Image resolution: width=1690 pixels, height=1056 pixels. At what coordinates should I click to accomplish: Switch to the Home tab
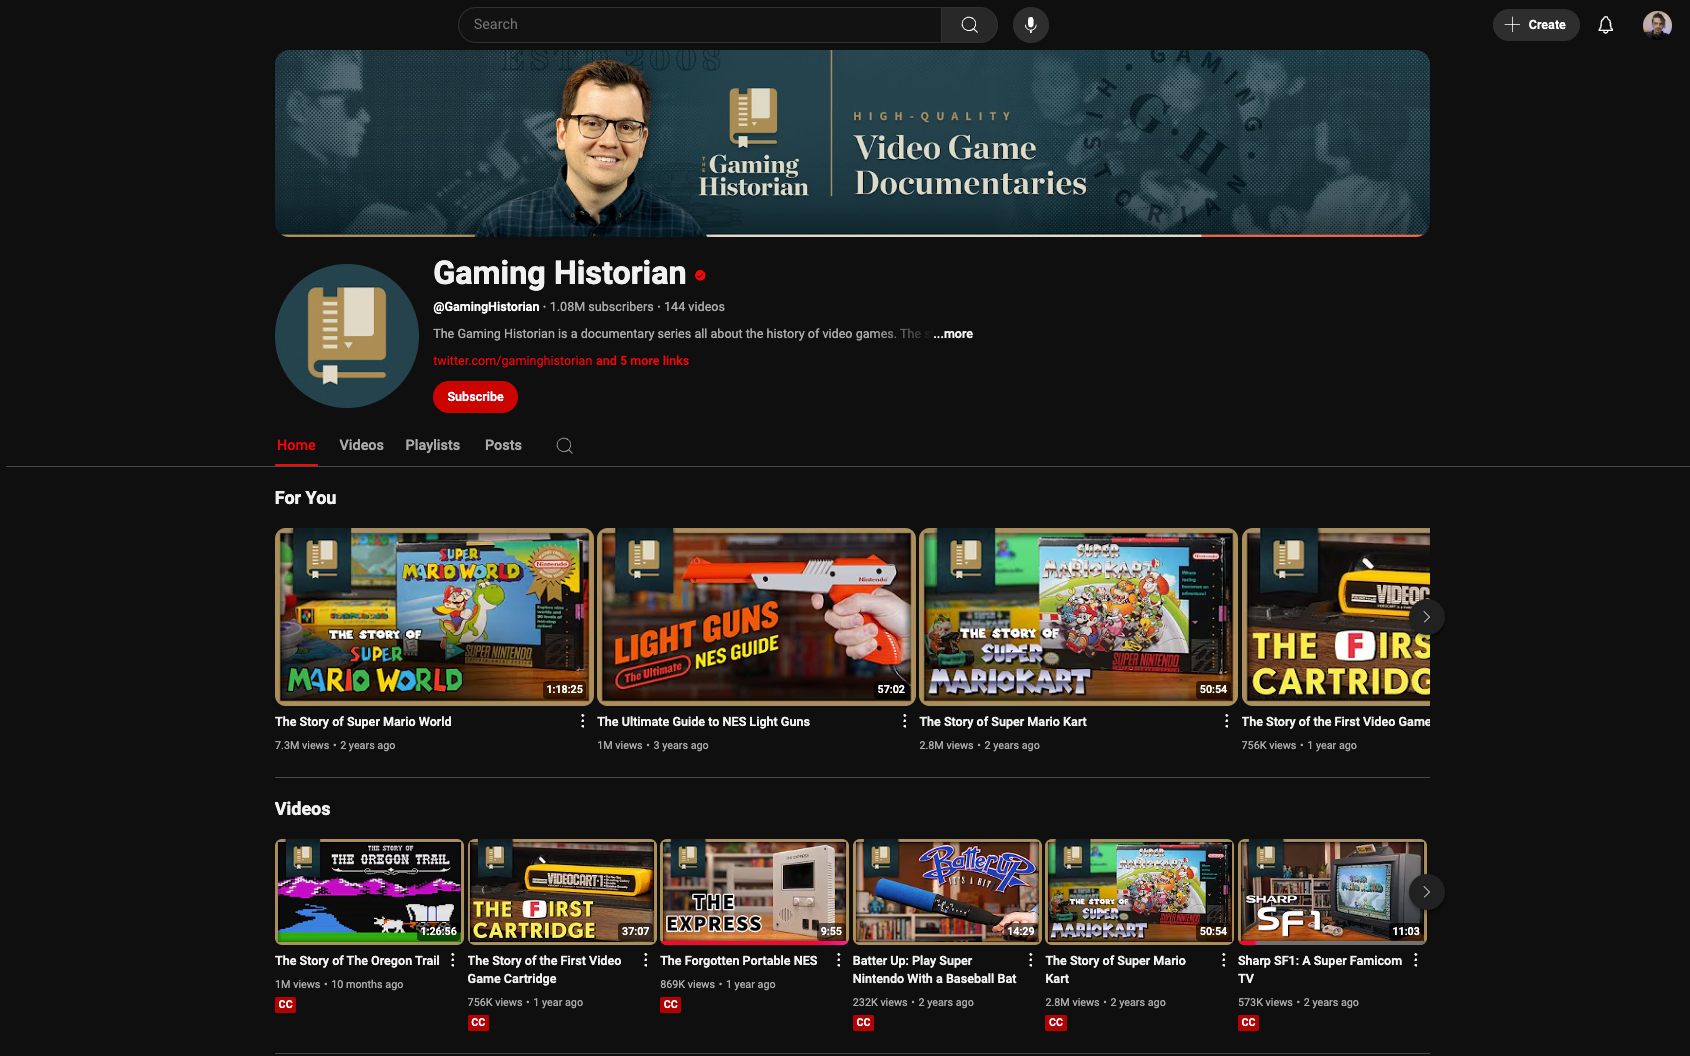click(x=296, y=446)
